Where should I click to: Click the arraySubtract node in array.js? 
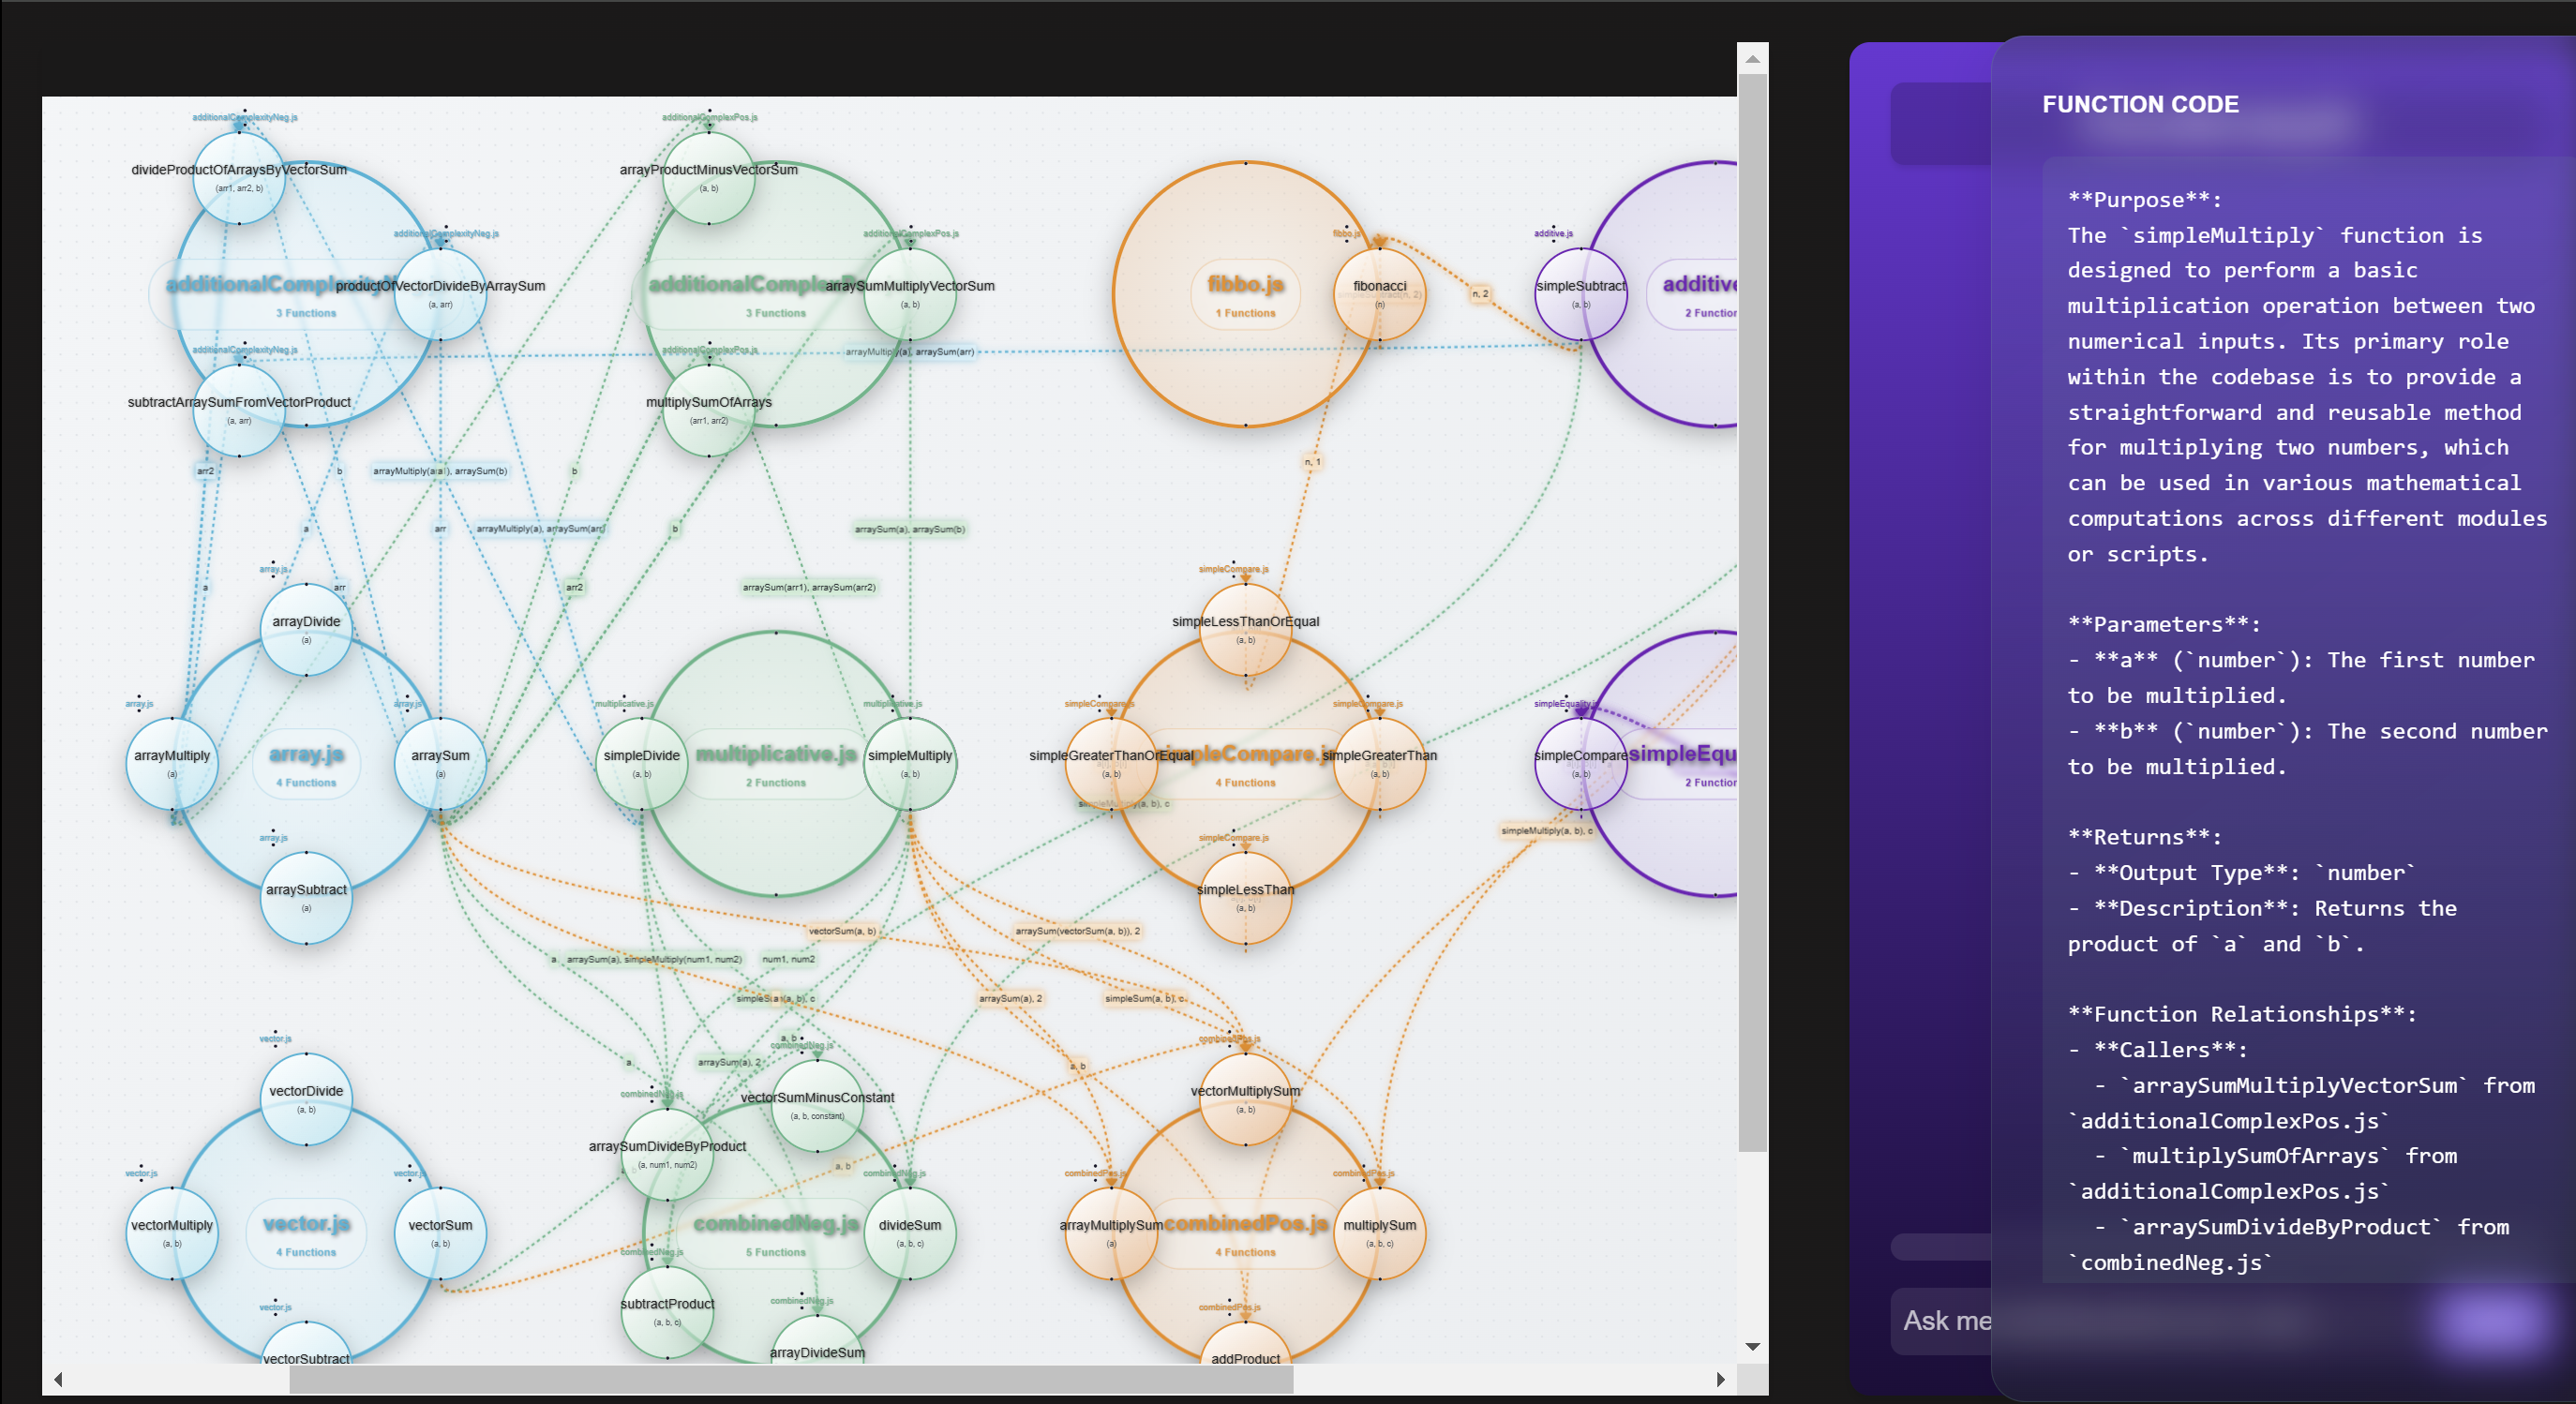tap(306, 896)
